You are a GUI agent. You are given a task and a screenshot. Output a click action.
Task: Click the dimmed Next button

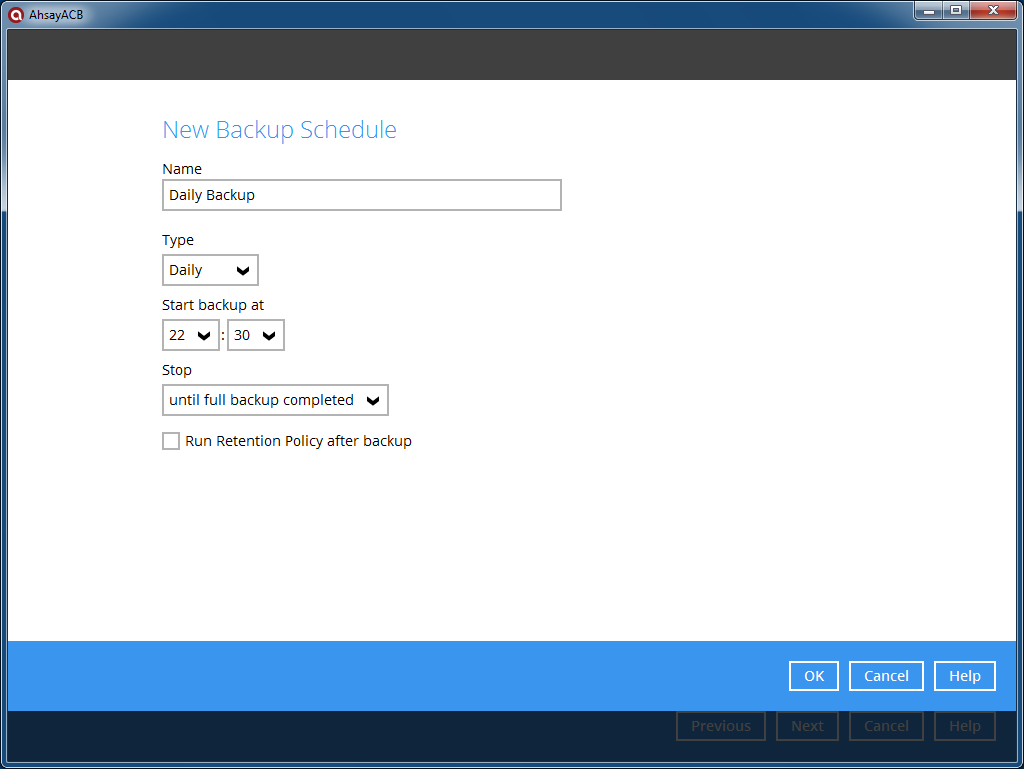(807, 726)
